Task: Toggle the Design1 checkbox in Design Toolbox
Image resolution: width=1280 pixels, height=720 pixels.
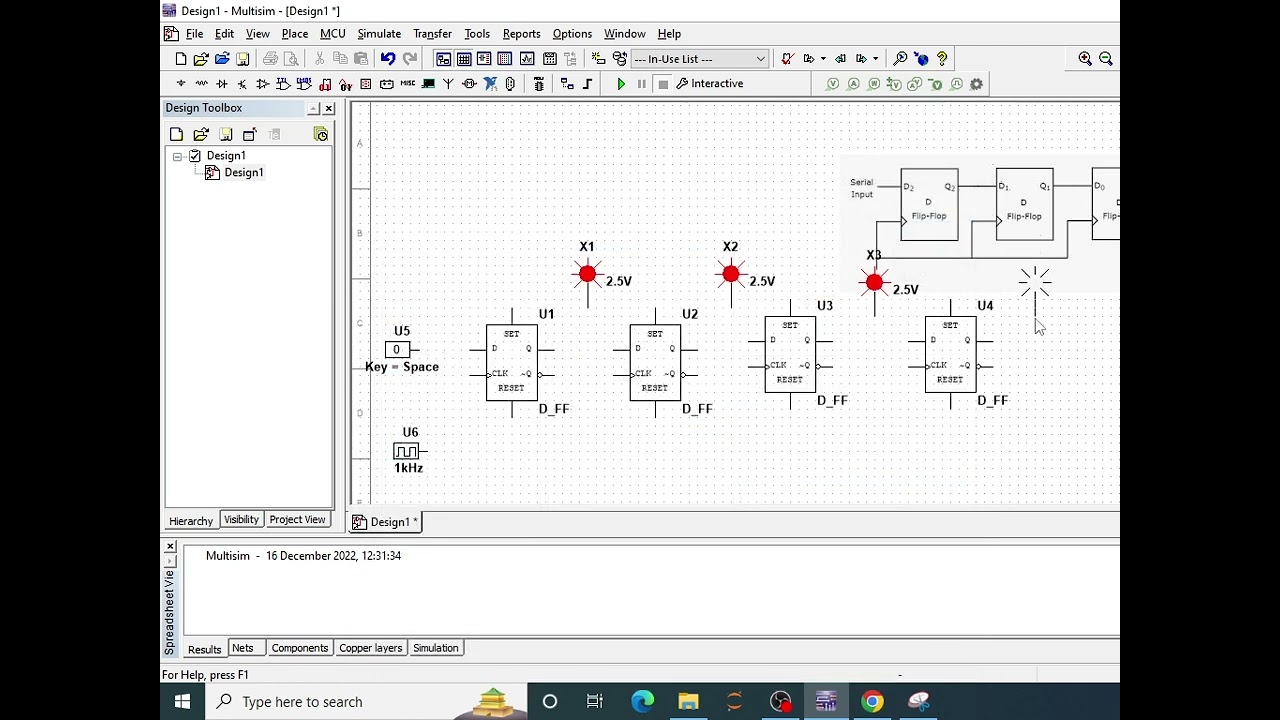Action: [x=195, y=156]
